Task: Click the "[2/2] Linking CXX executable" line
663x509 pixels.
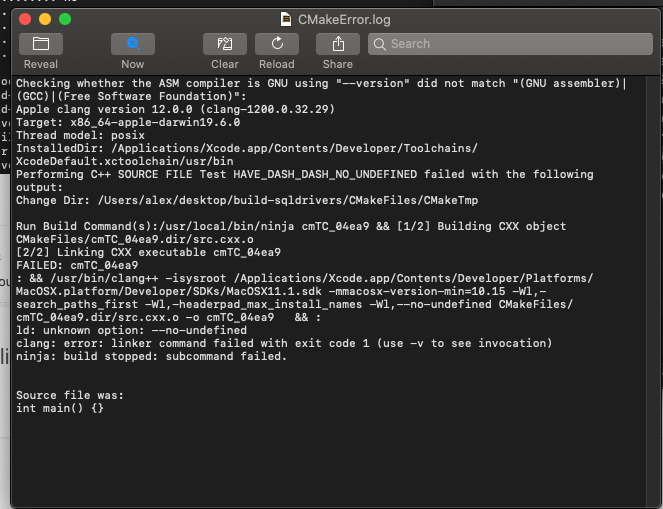Action: 148,252
